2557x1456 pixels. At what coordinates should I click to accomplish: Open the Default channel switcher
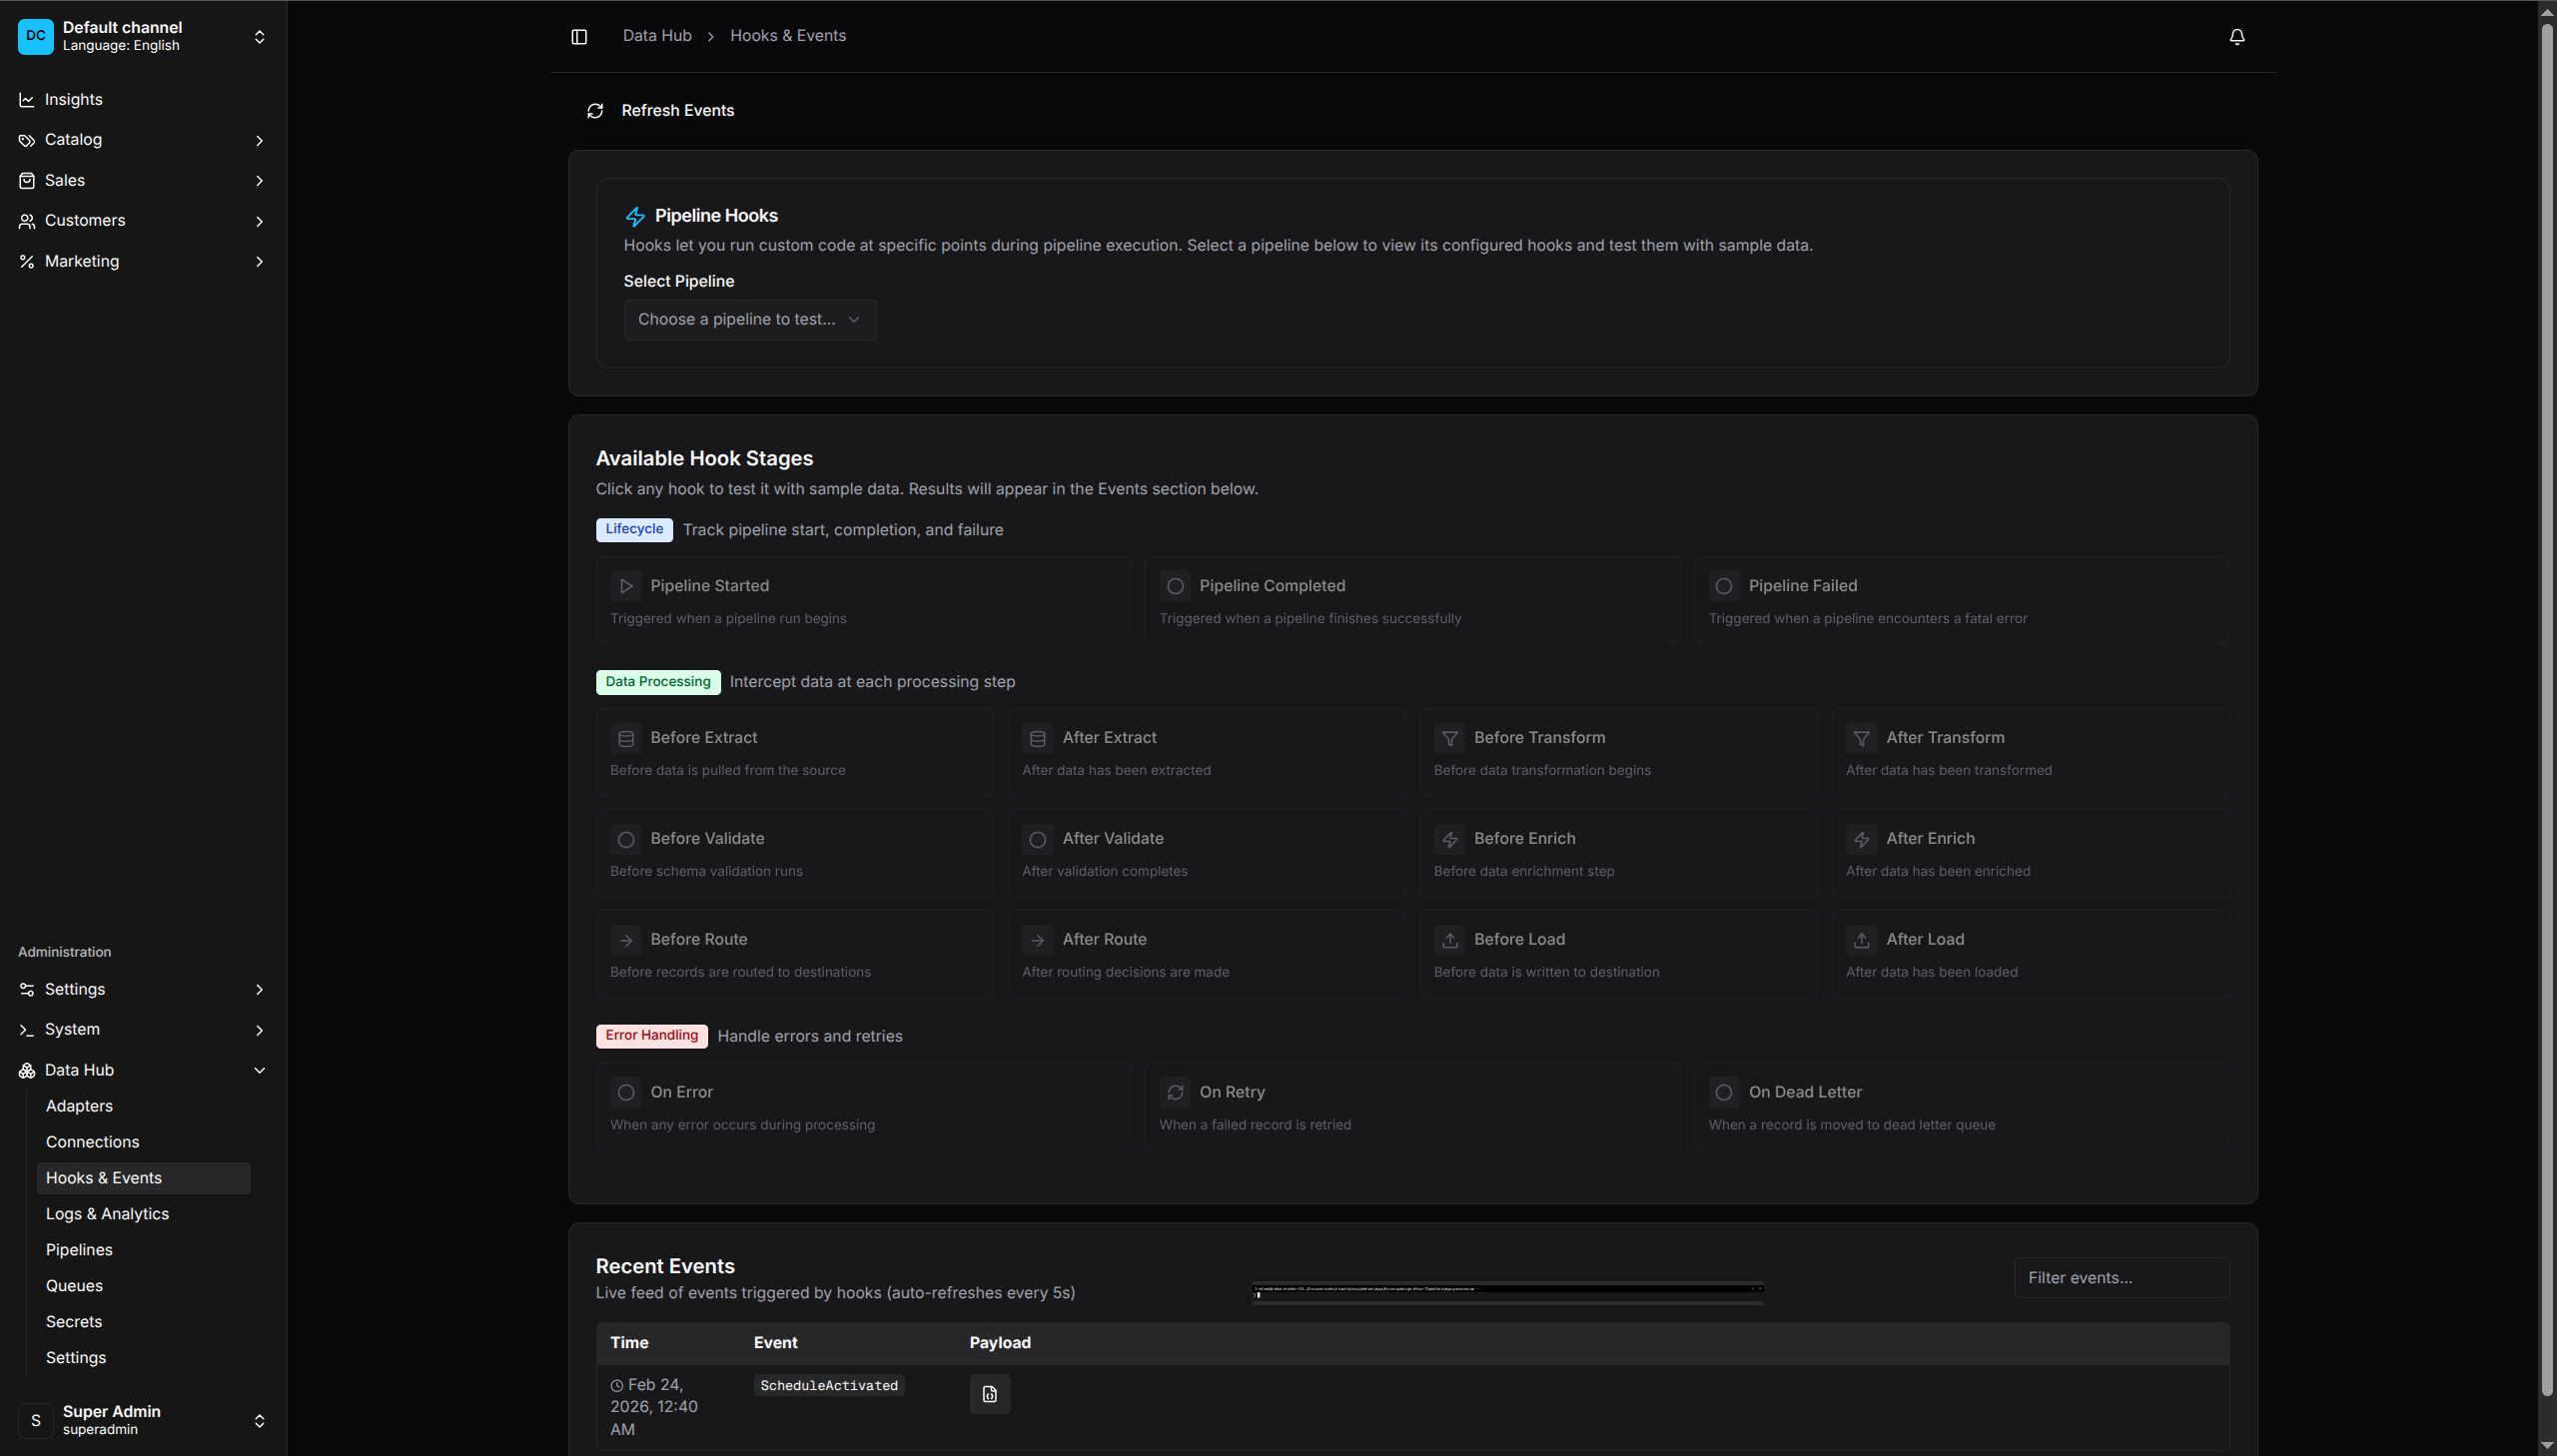click(x=142, y=36)
